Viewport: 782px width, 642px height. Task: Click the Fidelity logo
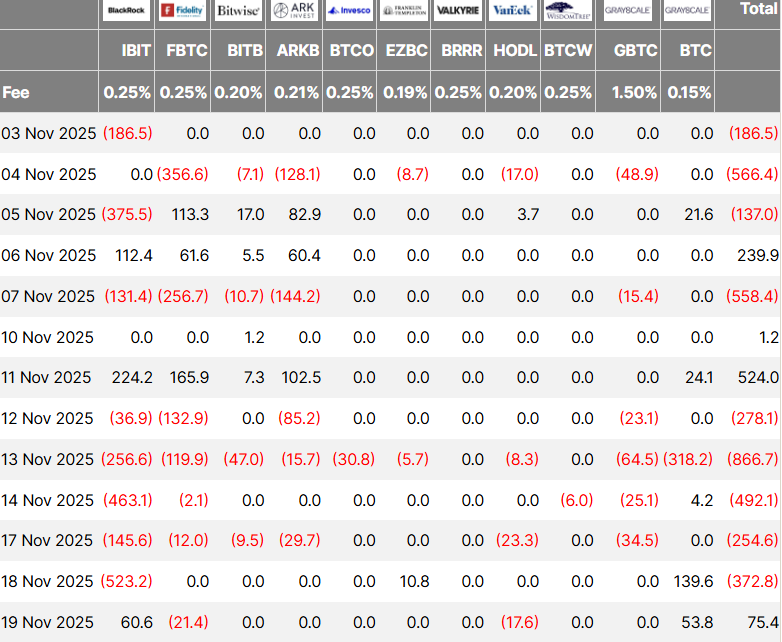pos(183,11)
